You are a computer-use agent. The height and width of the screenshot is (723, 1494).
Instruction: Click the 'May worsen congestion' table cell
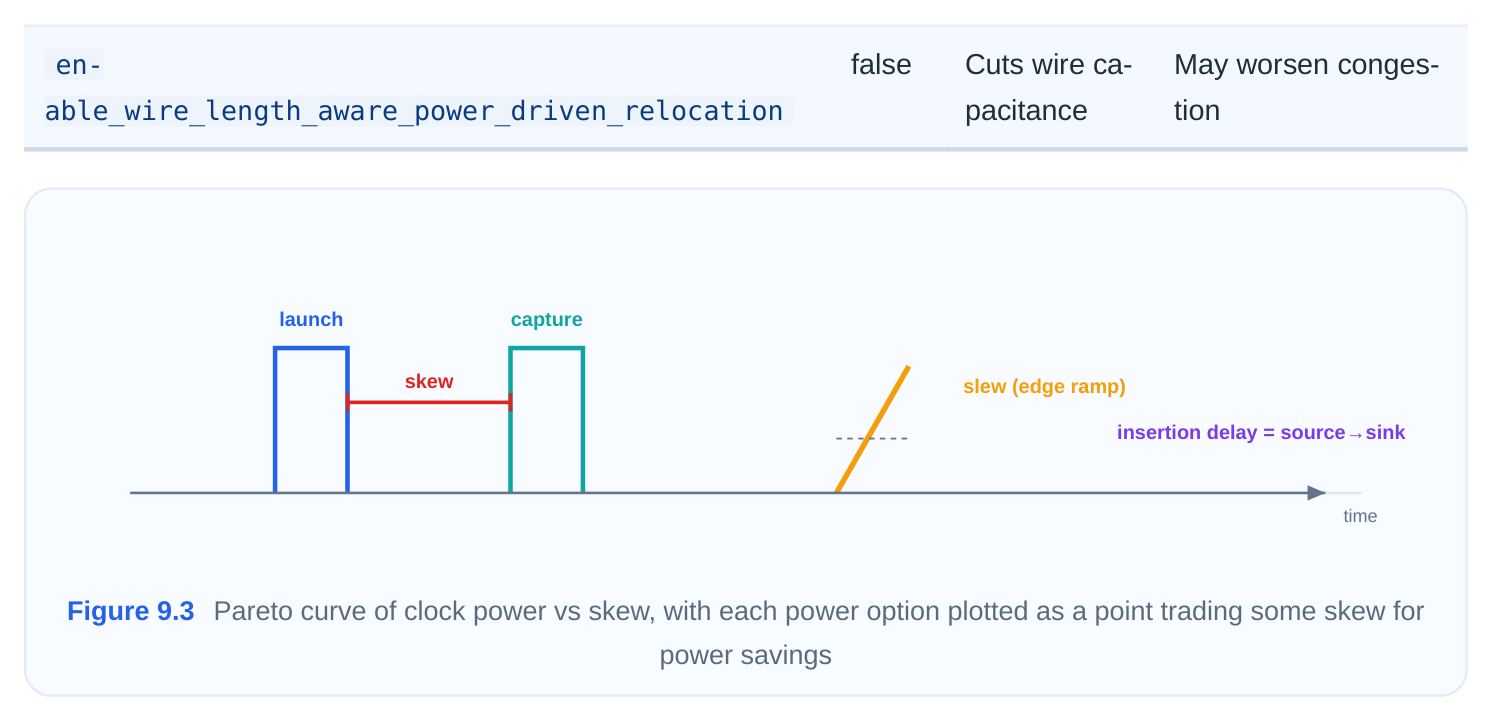[1306, 88]
